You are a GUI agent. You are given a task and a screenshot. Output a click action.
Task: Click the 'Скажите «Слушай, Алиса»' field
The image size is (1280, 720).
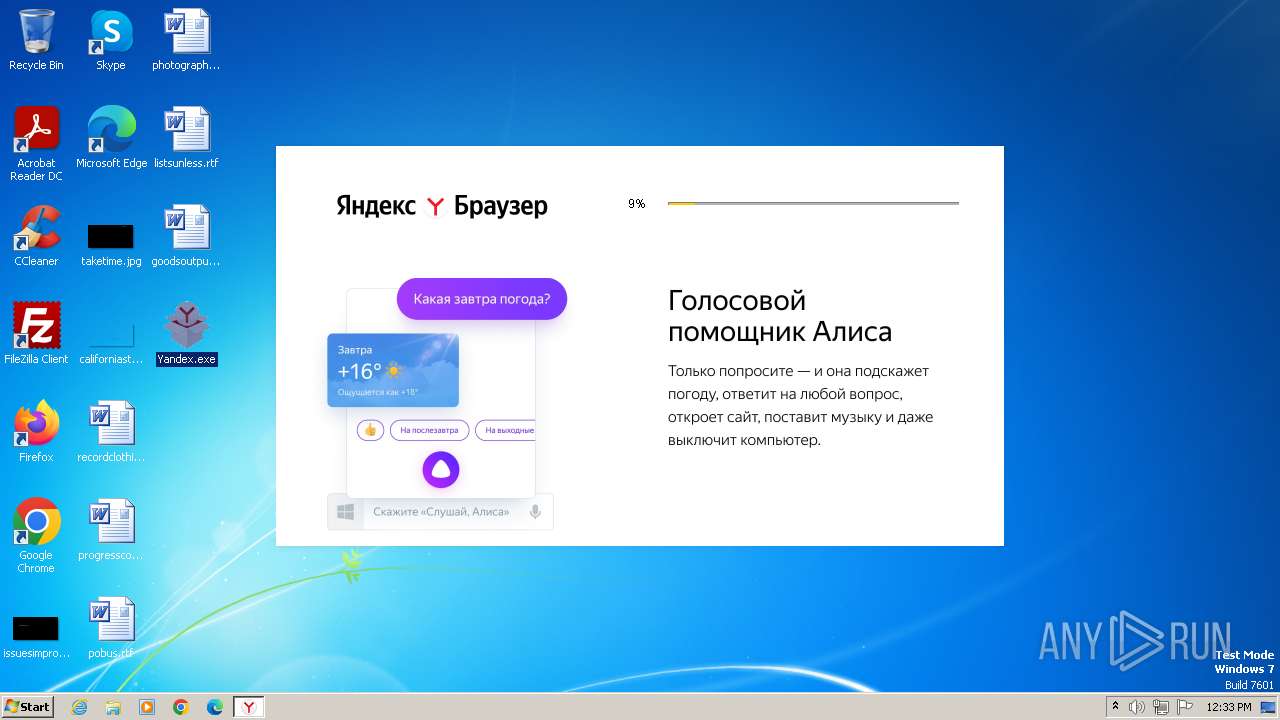pyautogui.click(x=441, y=511)
